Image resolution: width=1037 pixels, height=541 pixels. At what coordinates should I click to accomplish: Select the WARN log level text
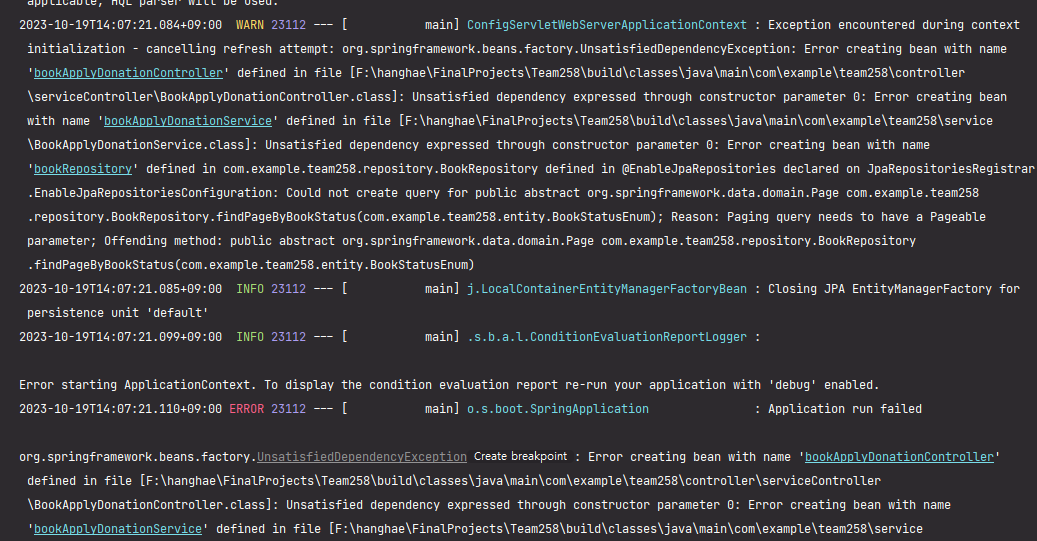[250, 25]
